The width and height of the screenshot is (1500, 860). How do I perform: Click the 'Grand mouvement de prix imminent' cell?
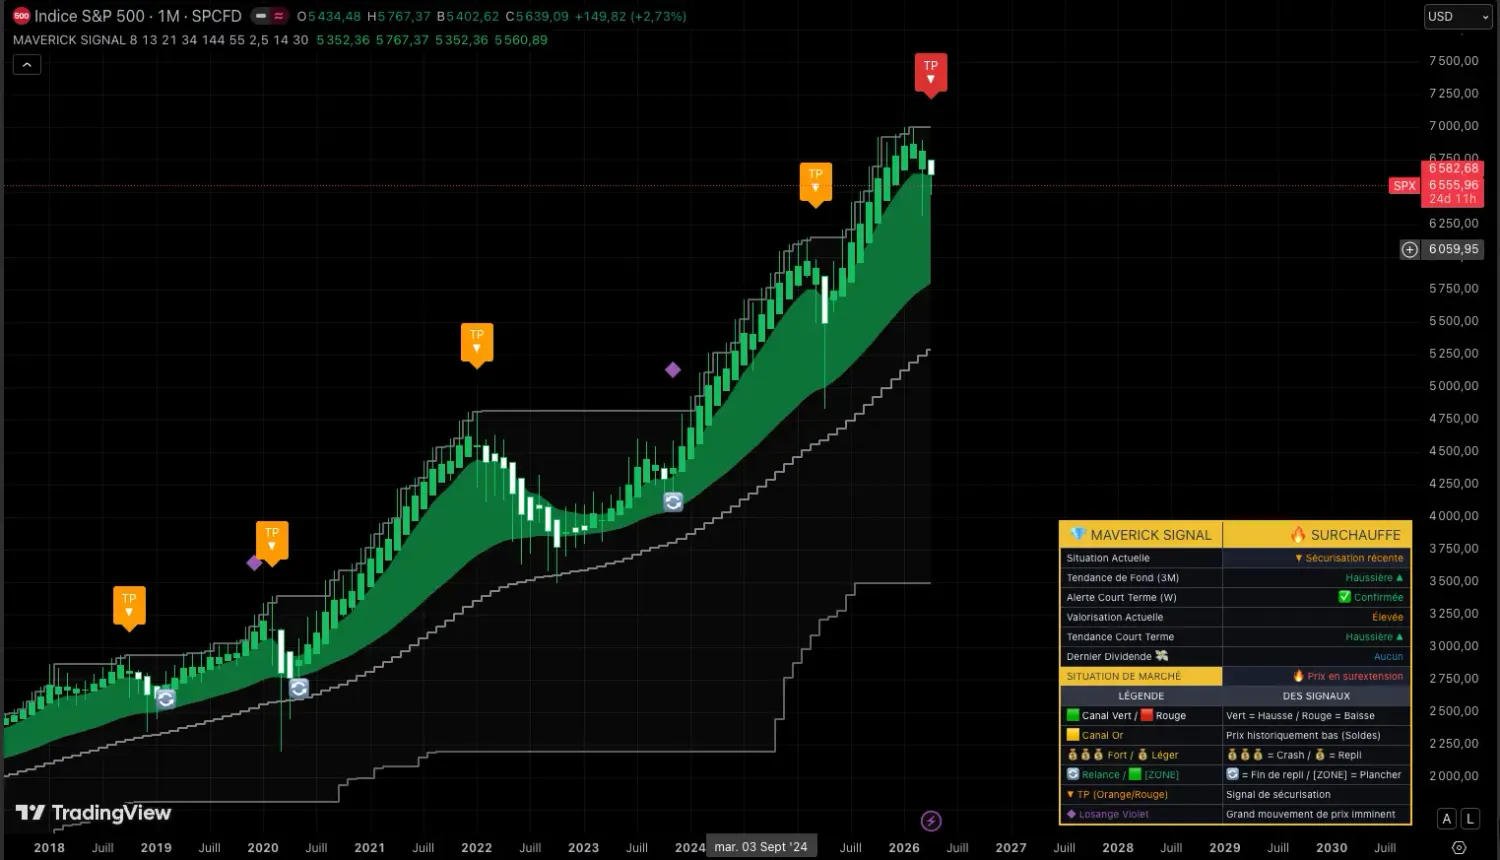(x=1316, y=814)
